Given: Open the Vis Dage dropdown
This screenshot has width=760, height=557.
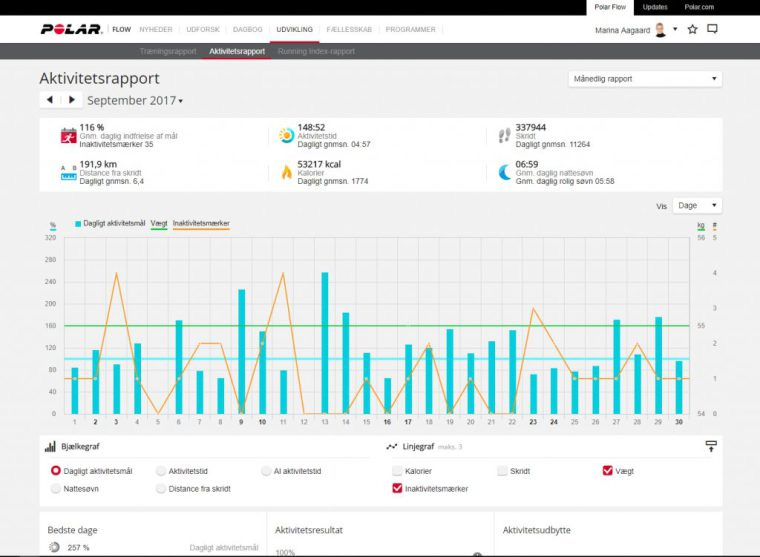Looking at the screenshot, I should click(697, 206).
